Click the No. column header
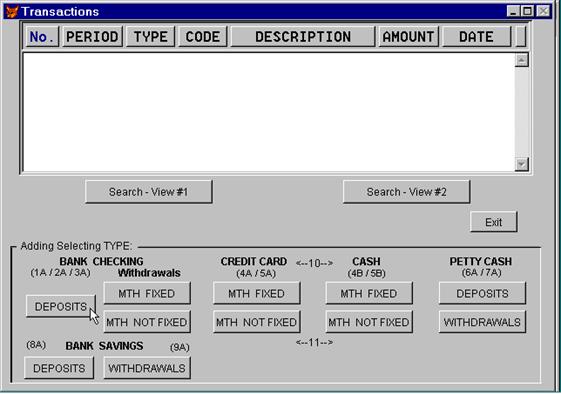 pyautogui.click(x=42, y=37)
